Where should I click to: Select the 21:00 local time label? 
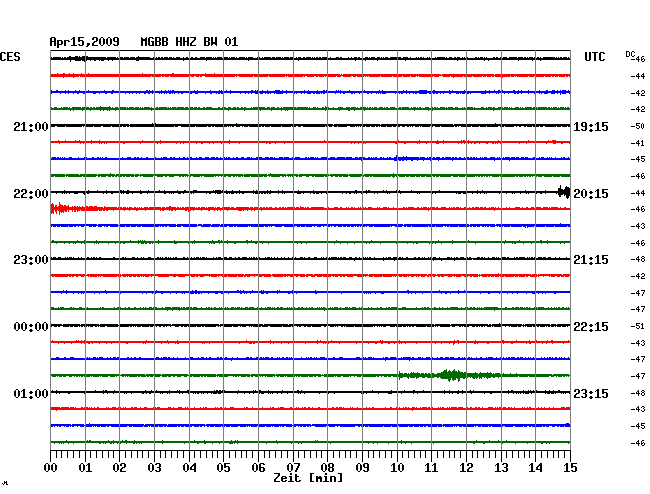(x=31, y=127)
